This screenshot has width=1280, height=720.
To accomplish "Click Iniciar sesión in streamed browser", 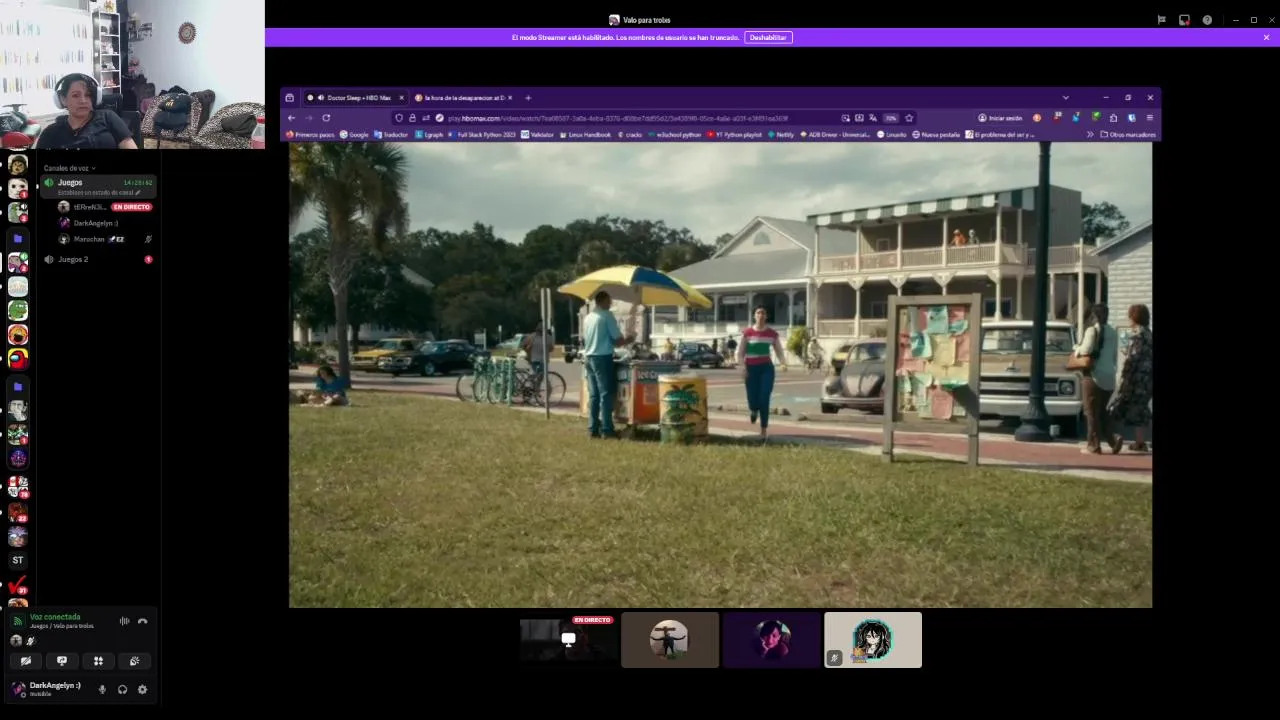I will [1000, 118].
